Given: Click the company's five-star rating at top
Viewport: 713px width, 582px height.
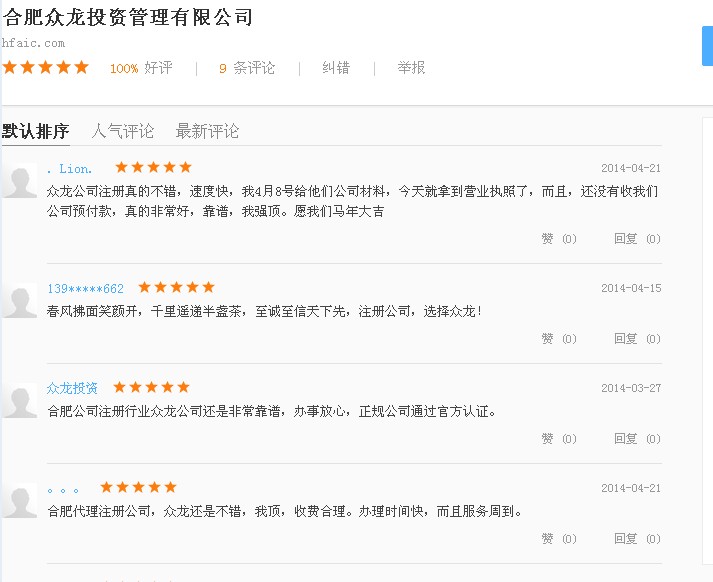Looking at the screenshot, I should (x=46, y=68).
